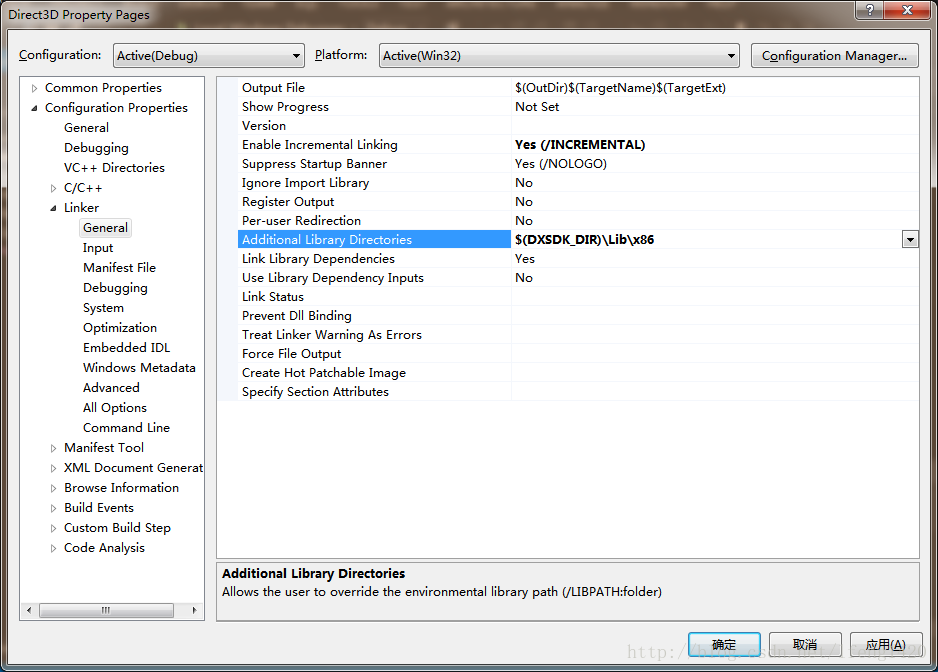This screenshot has width=938, height=672.
Task: Click the title bar help question mark icon
Action: point(869,10)
